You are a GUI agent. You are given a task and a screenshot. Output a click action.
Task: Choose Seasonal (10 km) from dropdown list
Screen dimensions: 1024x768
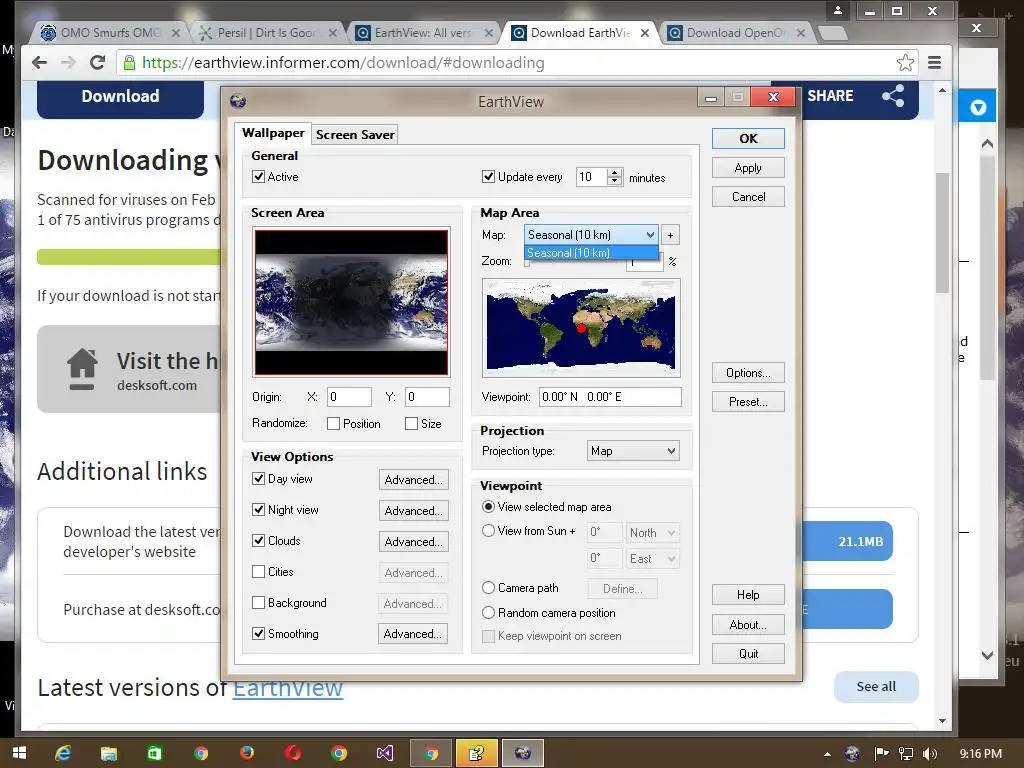(591, 253)
